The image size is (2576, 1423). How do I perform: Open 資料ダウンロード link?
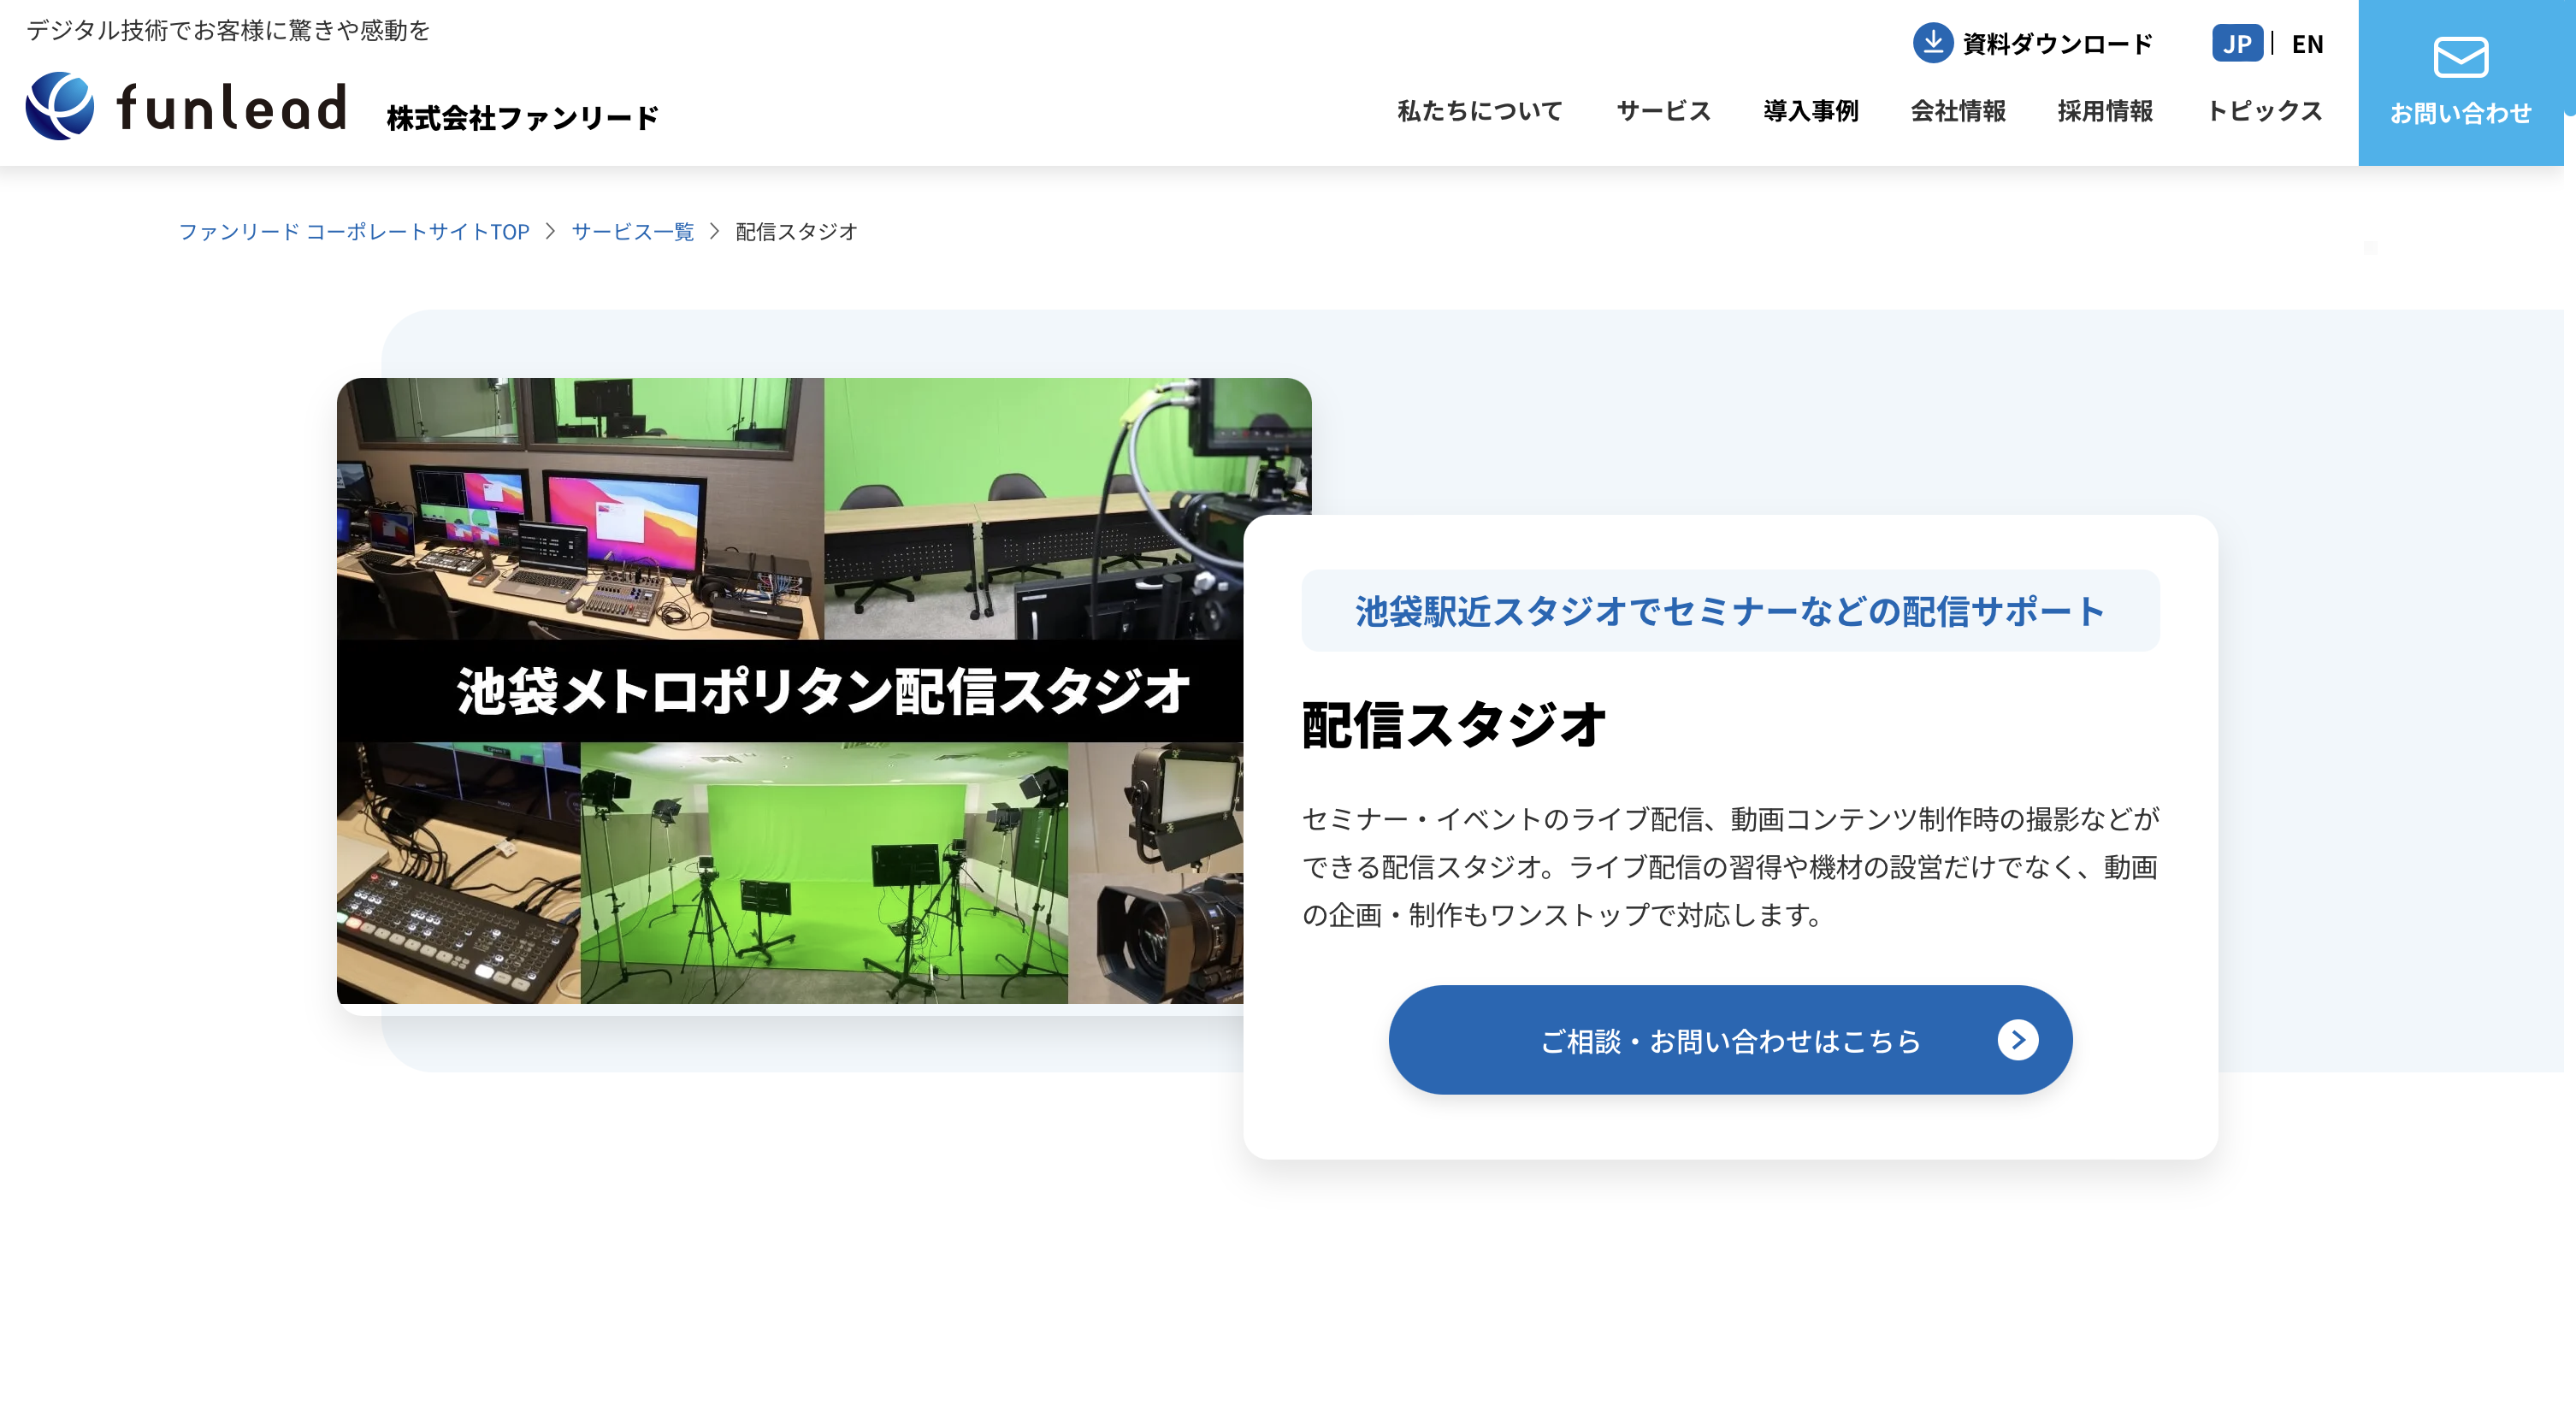click(2032, 43)
